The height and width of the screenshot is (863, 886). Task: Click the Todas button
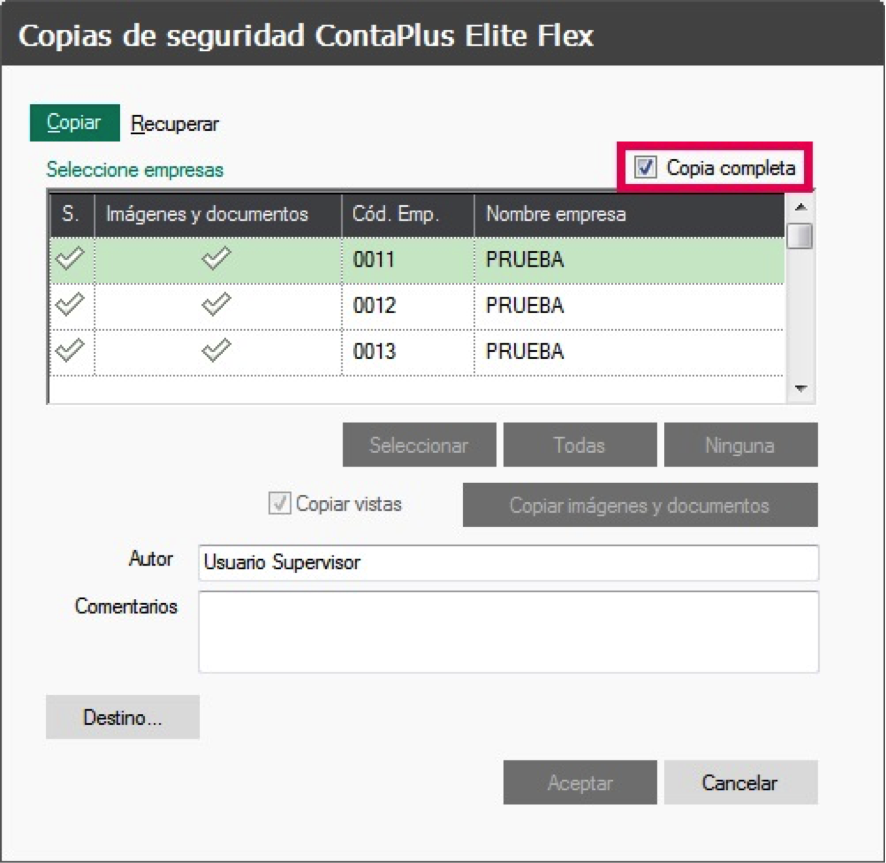pos(580,445)
